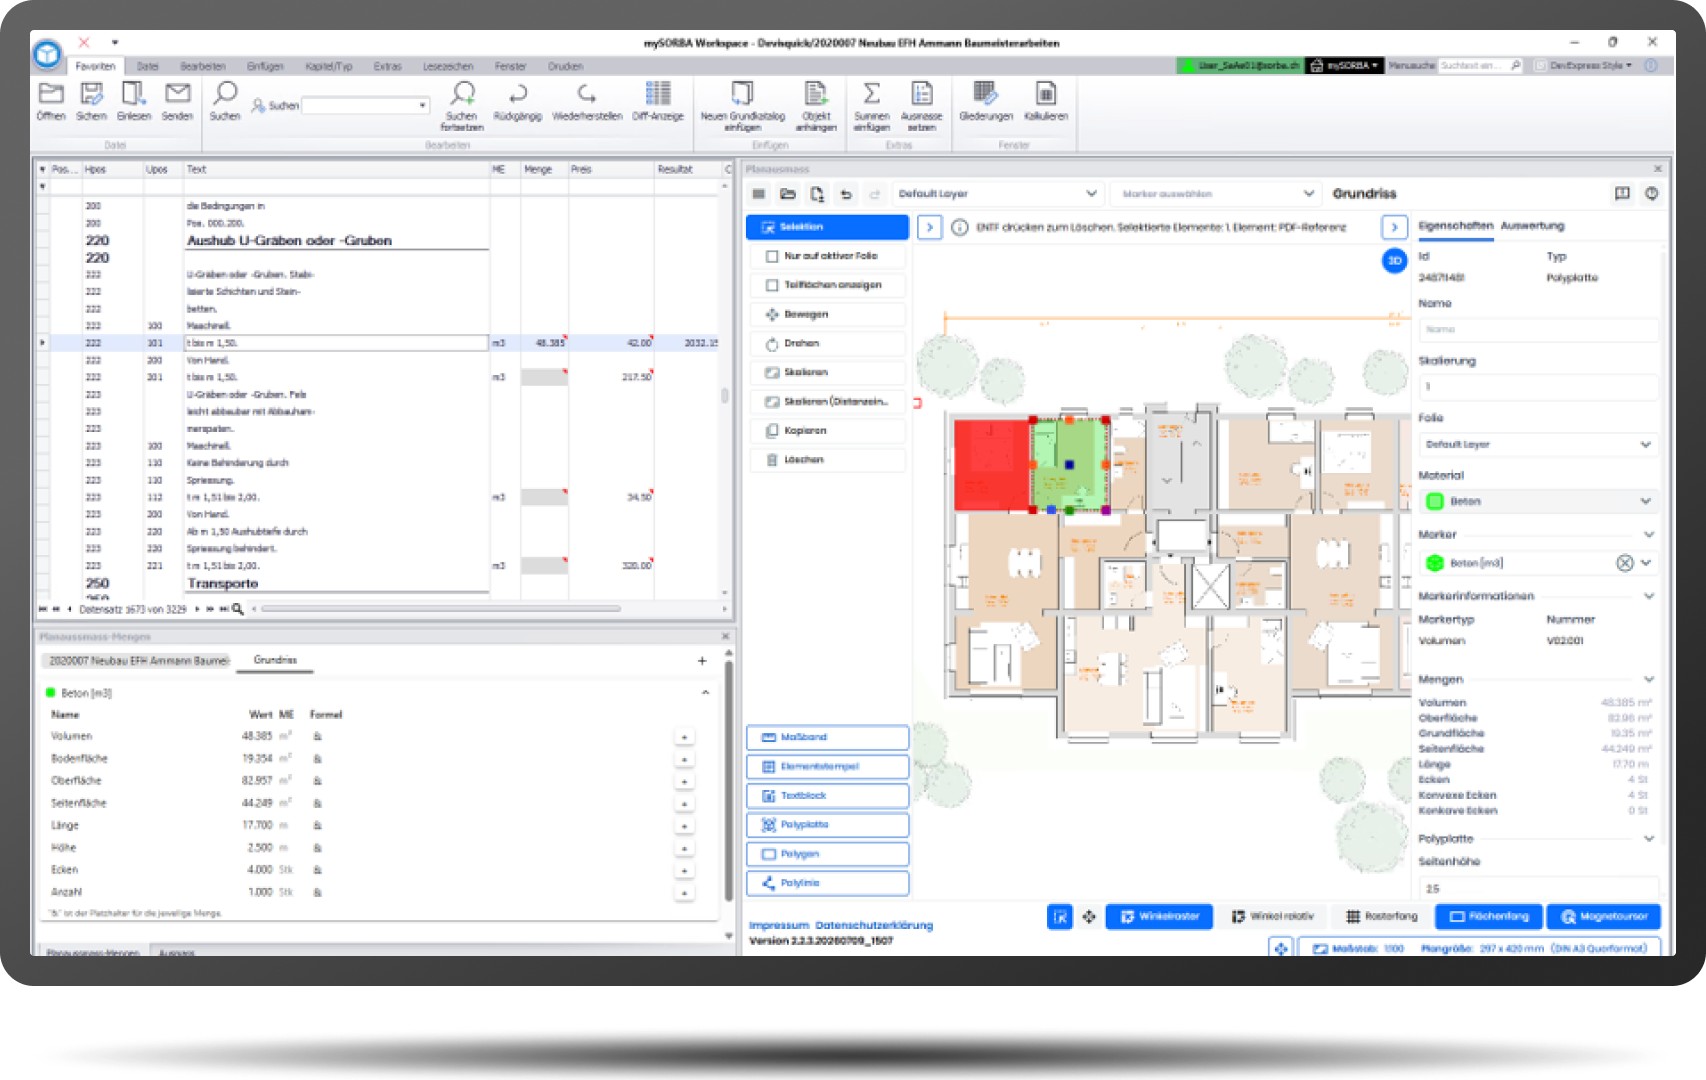Viewport: 1706px width, 1080px height.
Task: Switch to the Auswertung tab
Action: pyautogui.click(x=1532, y=226)
